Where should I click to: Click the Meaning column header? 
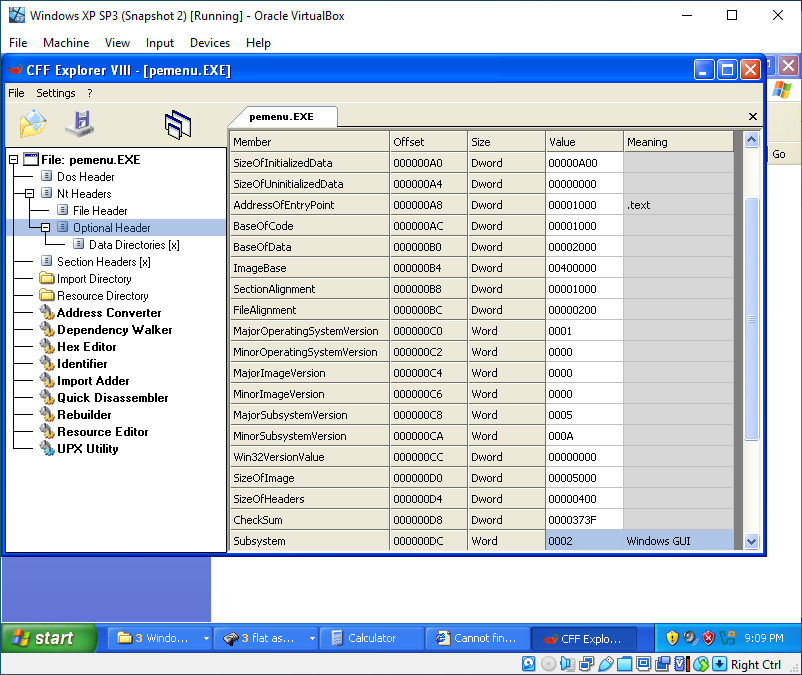click(679, 142)
